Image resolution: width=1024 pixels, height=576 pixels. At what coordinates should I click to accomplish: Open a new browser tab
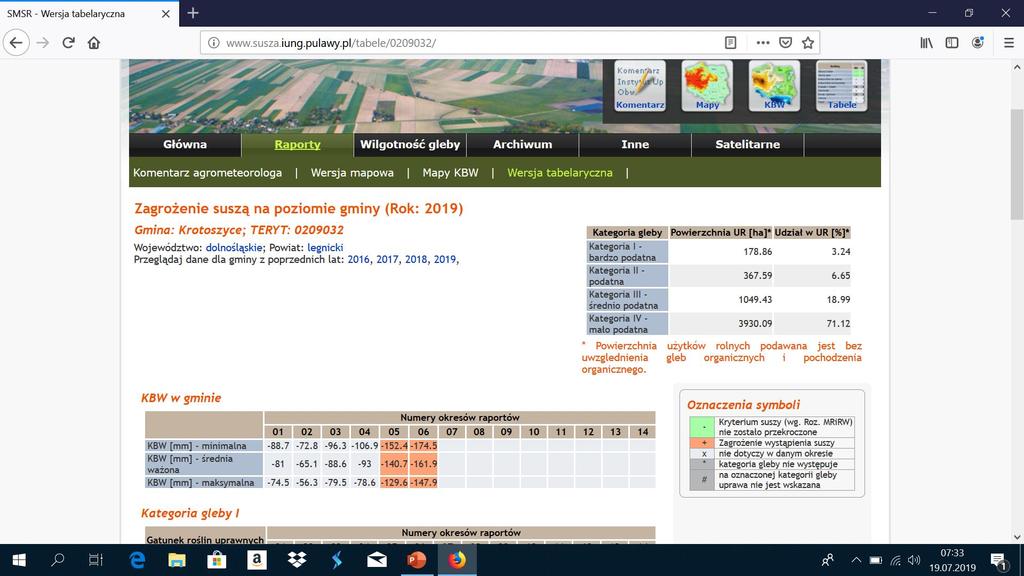click(193, 13)
